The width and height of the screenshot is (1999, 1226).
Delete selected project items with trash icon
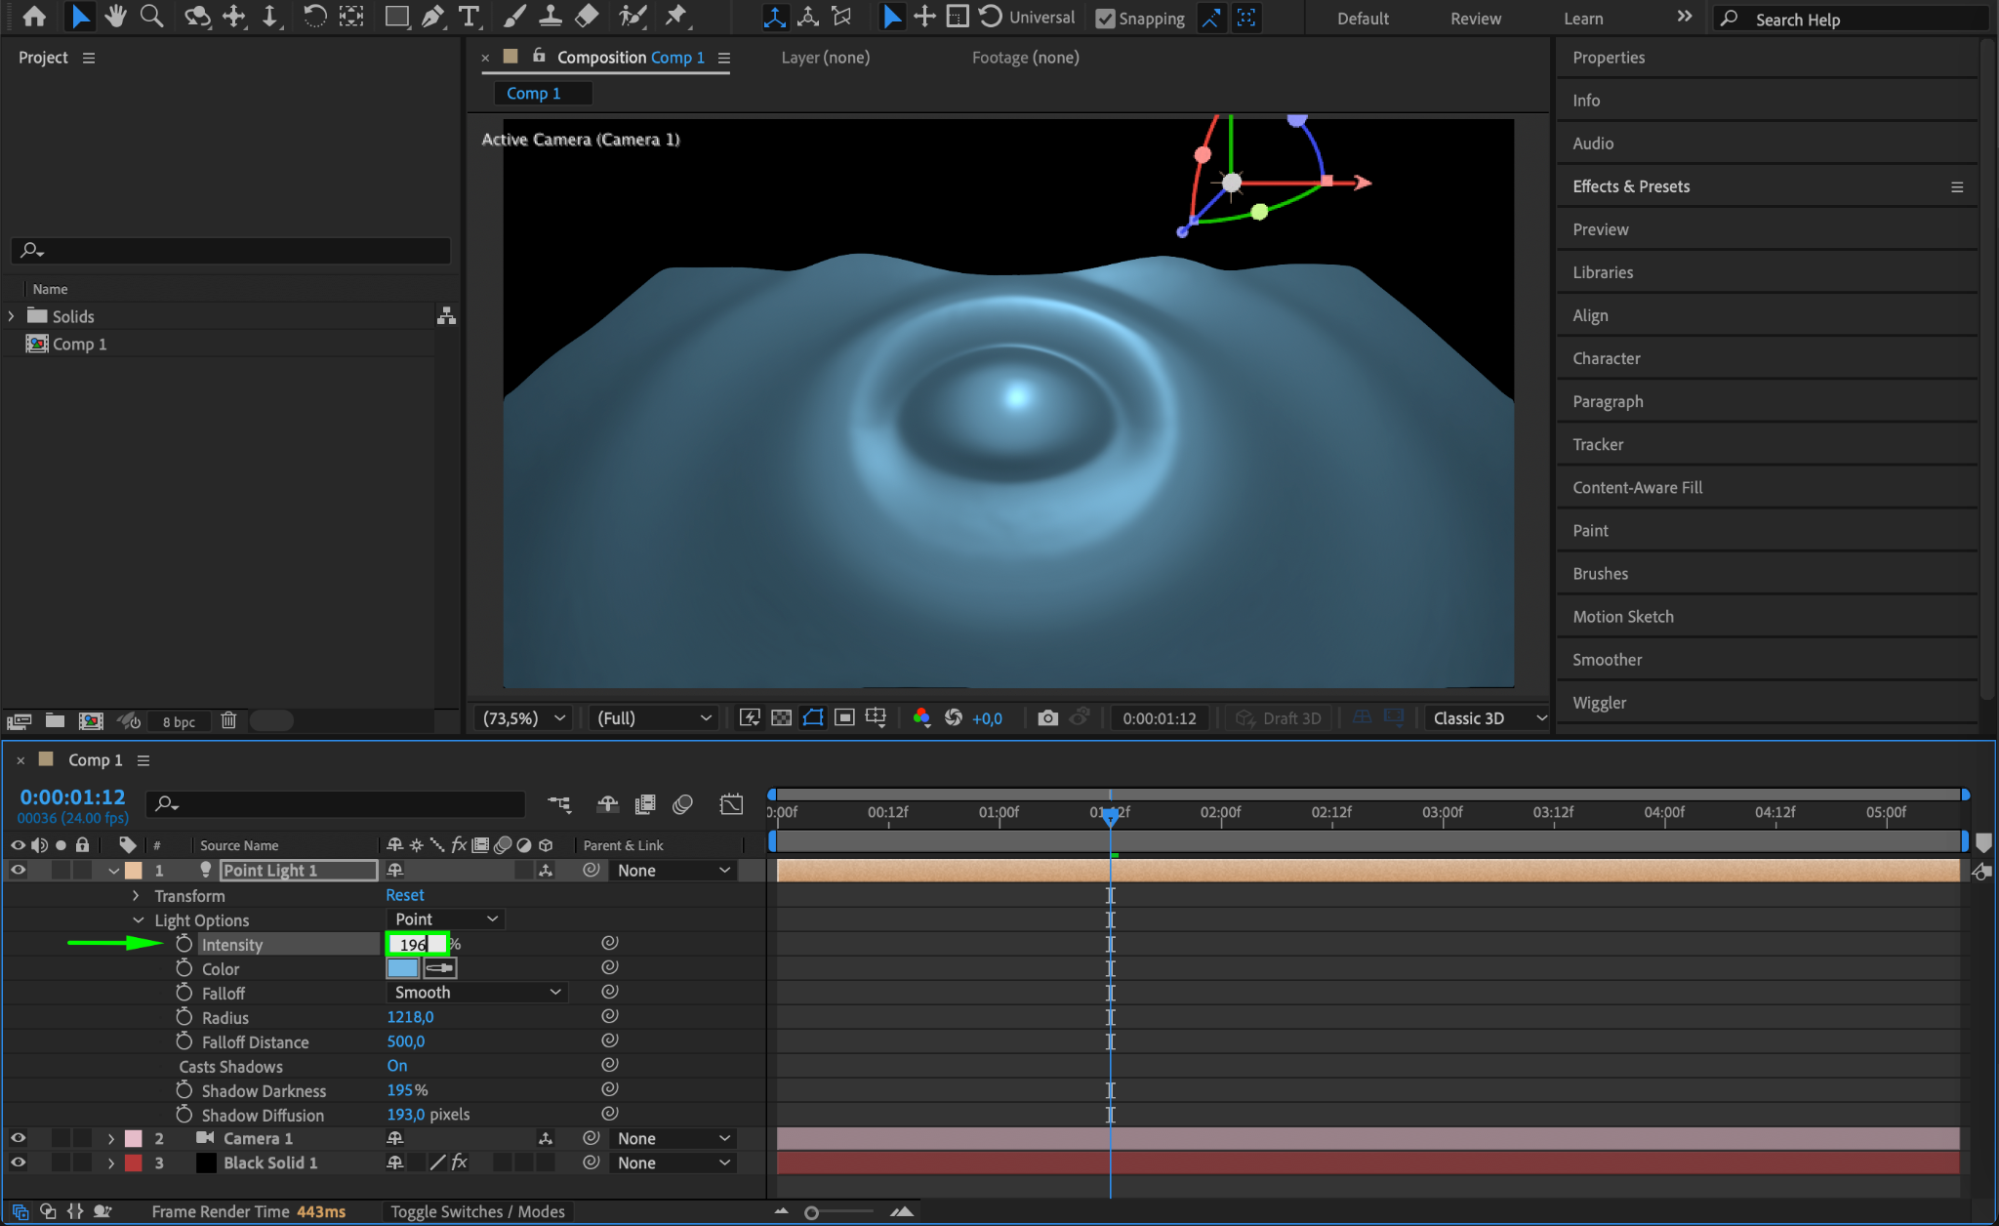[228, 720]
